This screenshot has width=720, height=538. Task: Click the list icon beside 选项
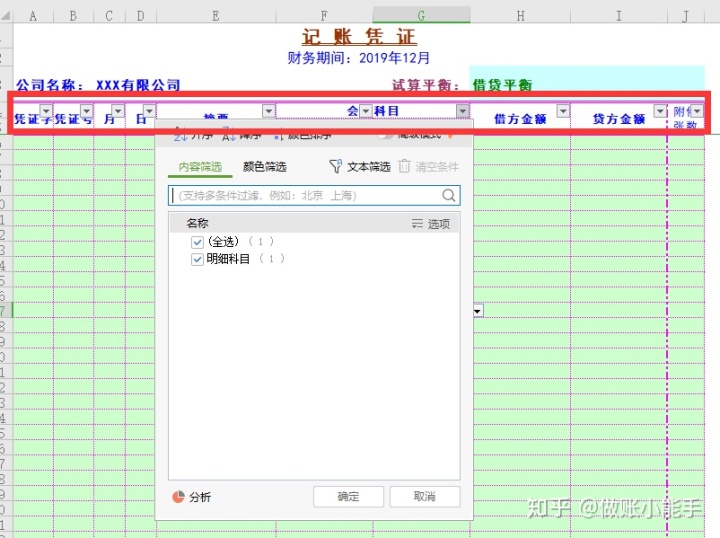417,224
